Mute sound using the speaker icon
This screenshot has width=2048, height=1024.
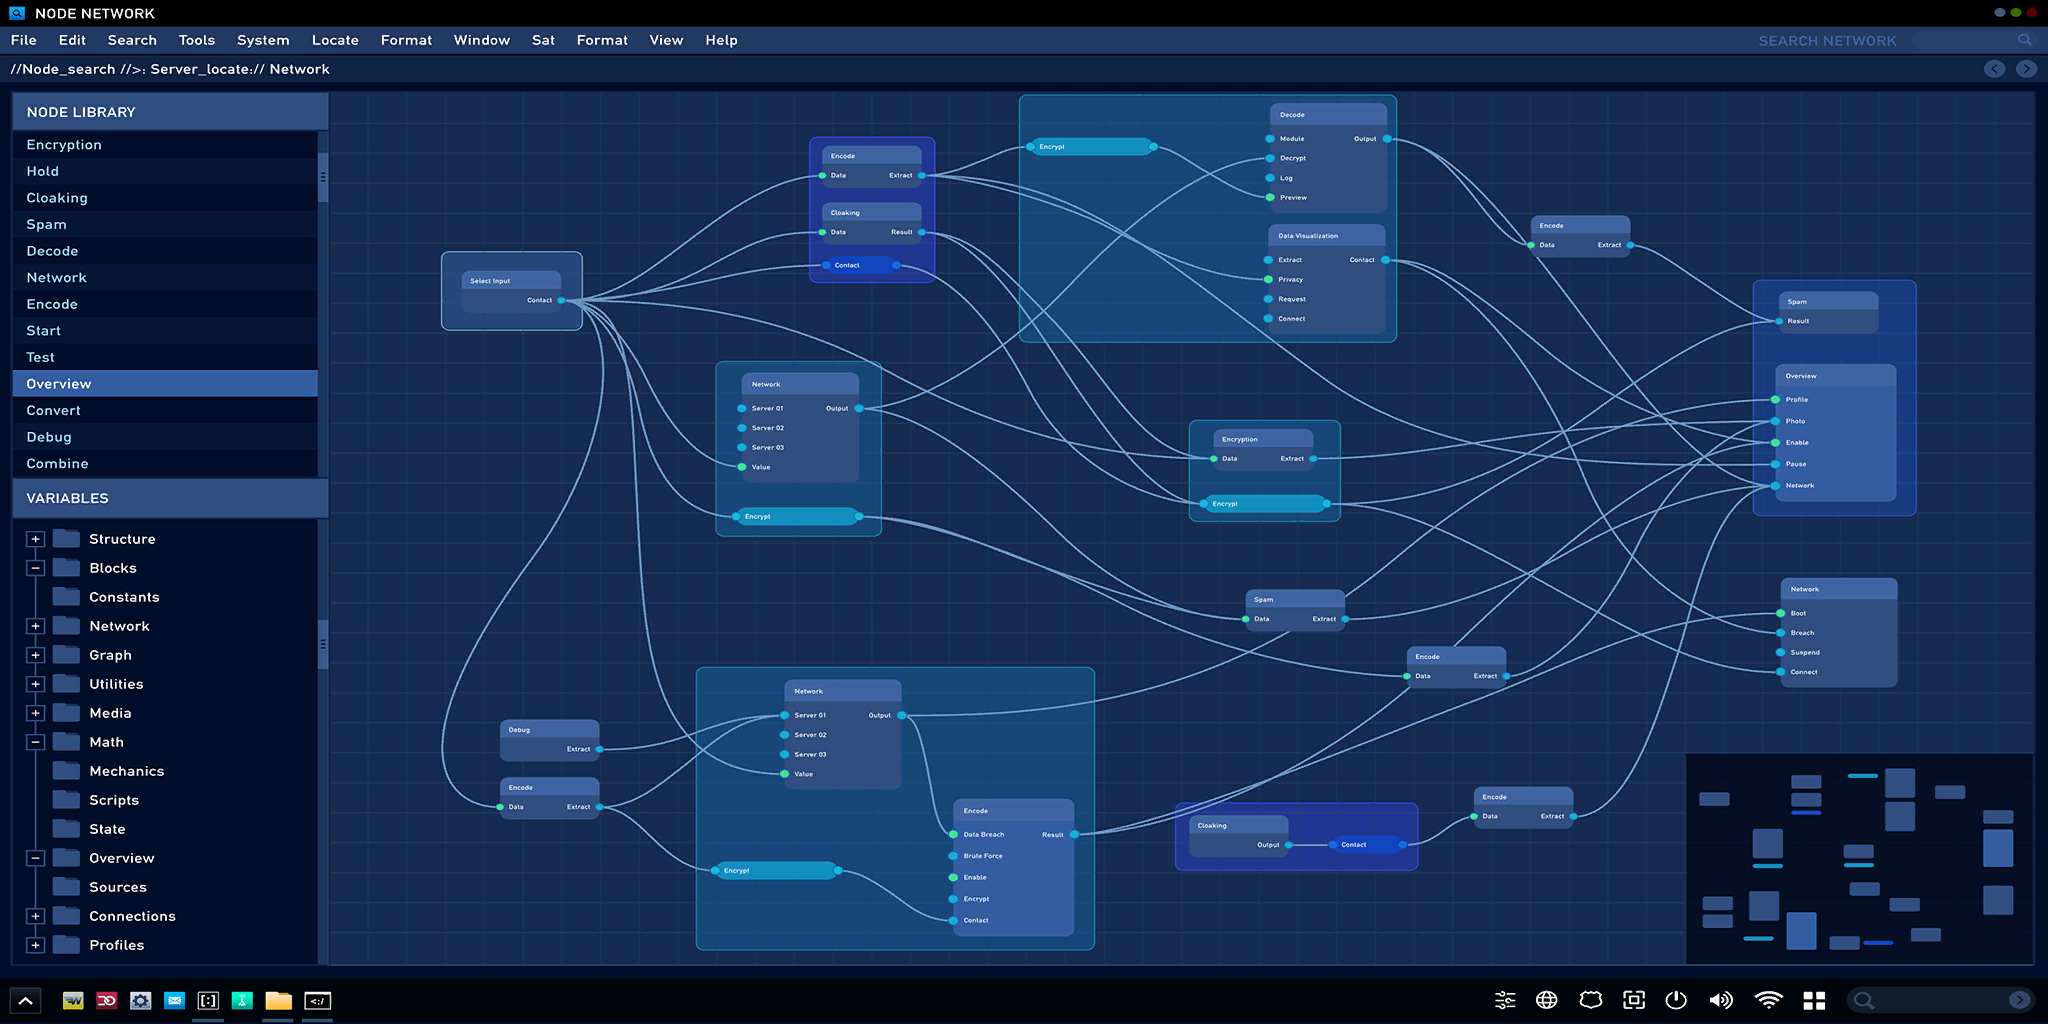pyautogui.click(x=1721, y=1000)
